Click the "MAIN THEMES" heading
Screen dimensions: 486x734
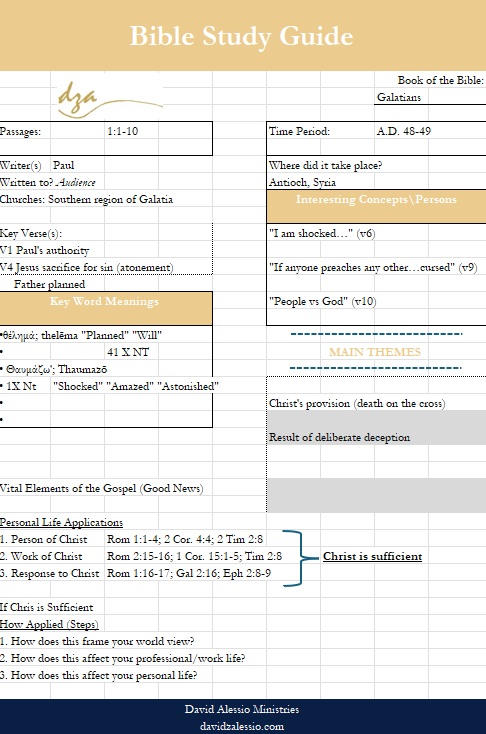click(375, 352)
